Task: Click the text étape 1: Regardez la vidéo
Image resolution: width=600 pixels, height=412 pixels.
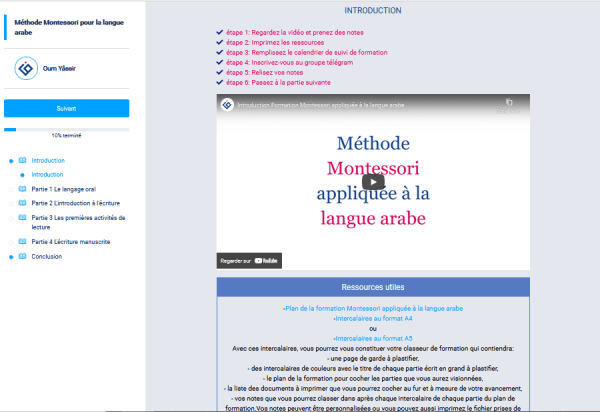Action: 295,33
